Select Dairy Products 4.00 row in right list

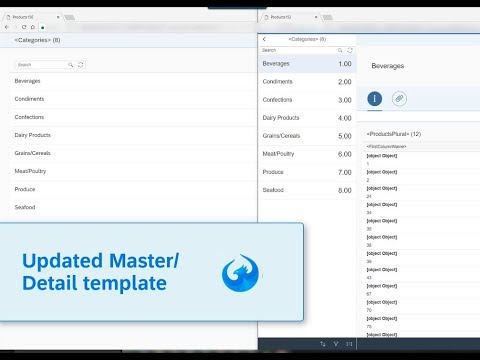(x=307, y=118)
